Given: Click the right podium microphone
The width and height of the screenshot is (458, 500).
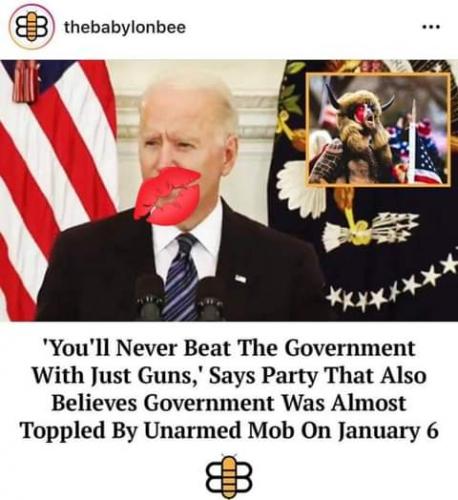Looking at the screenshot, I should (x=211, y=298).
